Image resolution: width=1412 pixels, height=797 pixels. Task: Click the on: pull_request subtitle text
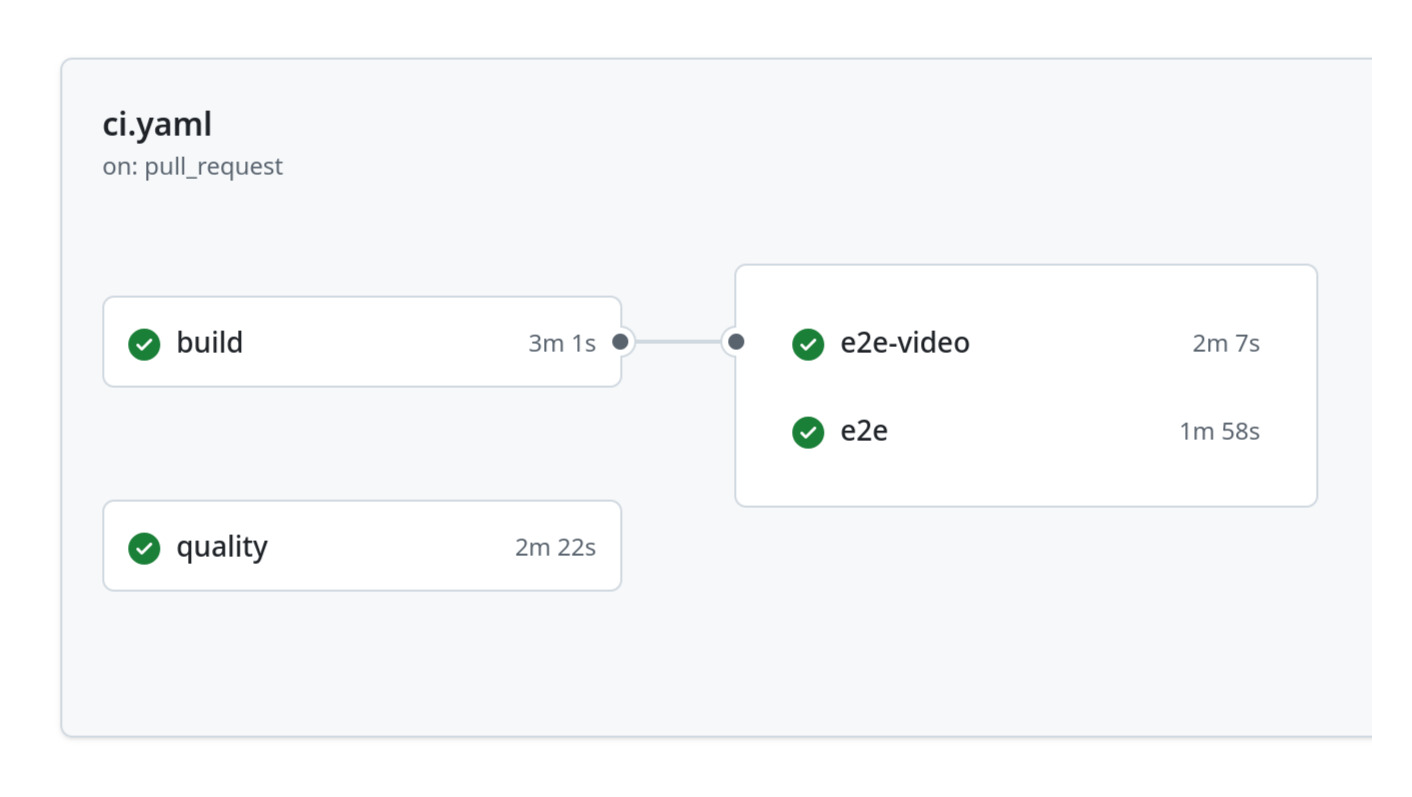coord(192,166)
